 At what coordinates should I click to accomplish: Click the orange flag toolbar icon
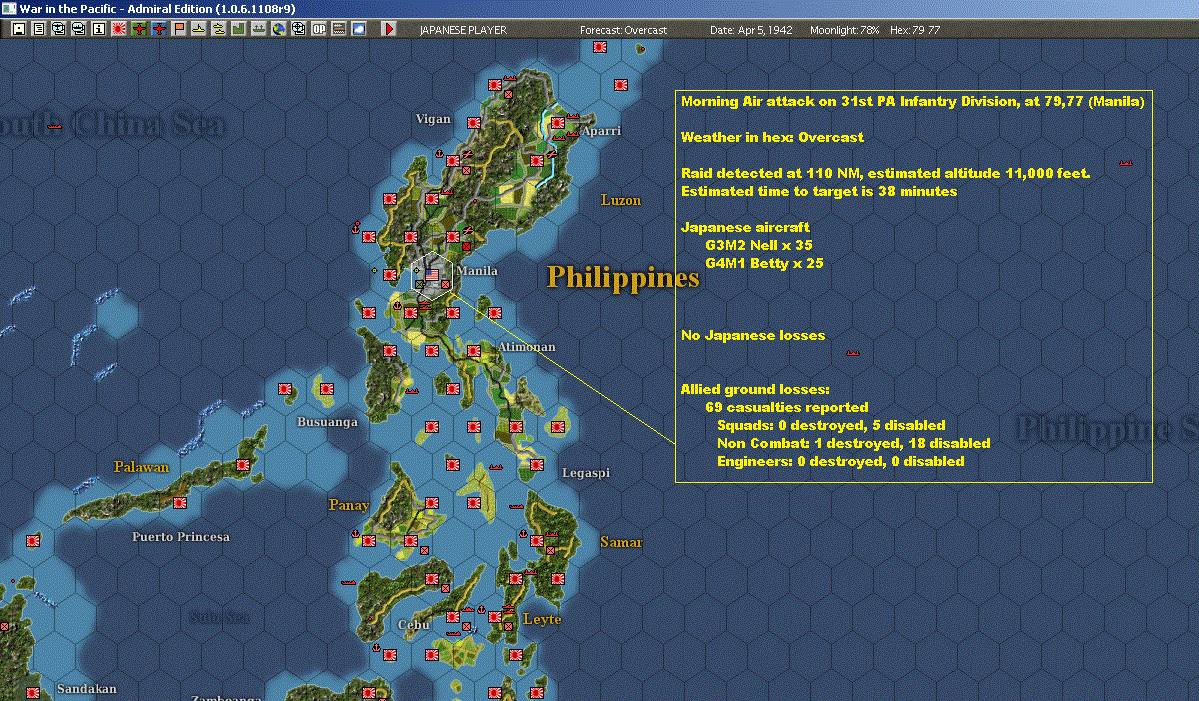pyautogui.click(x=178, y=29)
